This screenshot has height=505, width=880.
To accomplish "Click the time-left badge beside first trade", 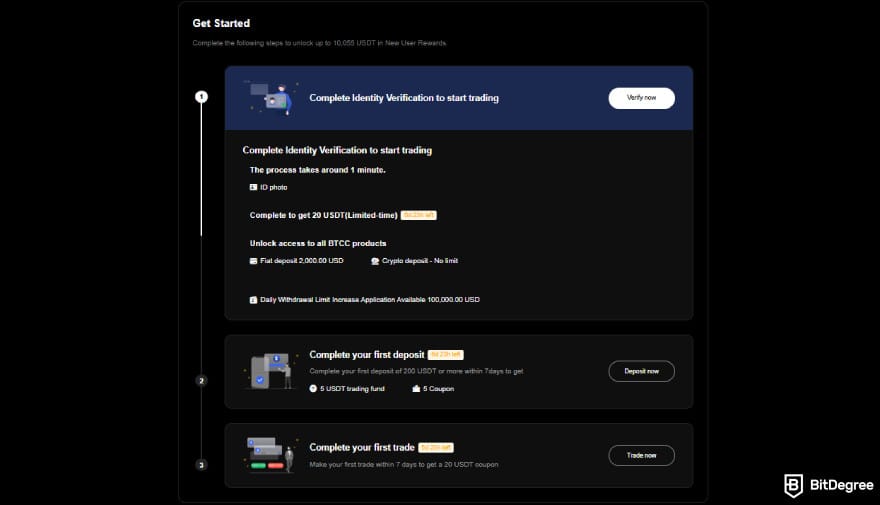I will click(436, 448).
